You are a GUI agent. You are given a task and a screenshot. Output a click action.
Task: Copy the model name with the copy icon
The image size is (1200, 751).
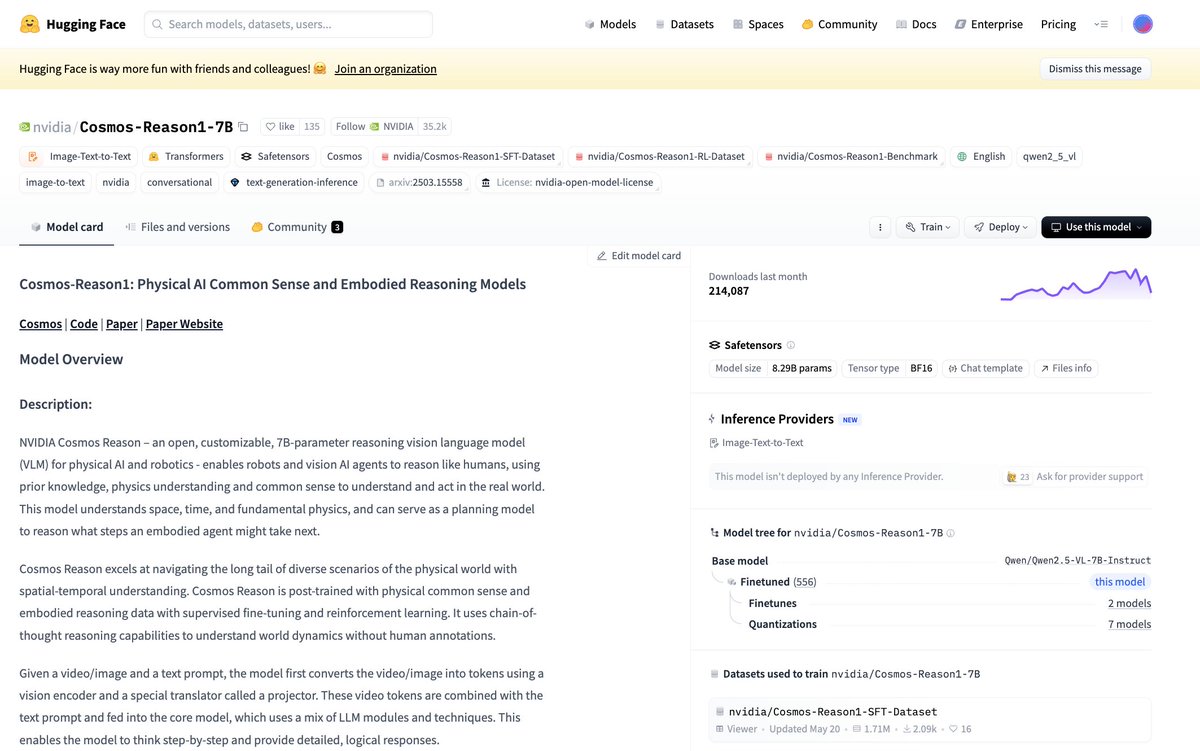point(243,127)
